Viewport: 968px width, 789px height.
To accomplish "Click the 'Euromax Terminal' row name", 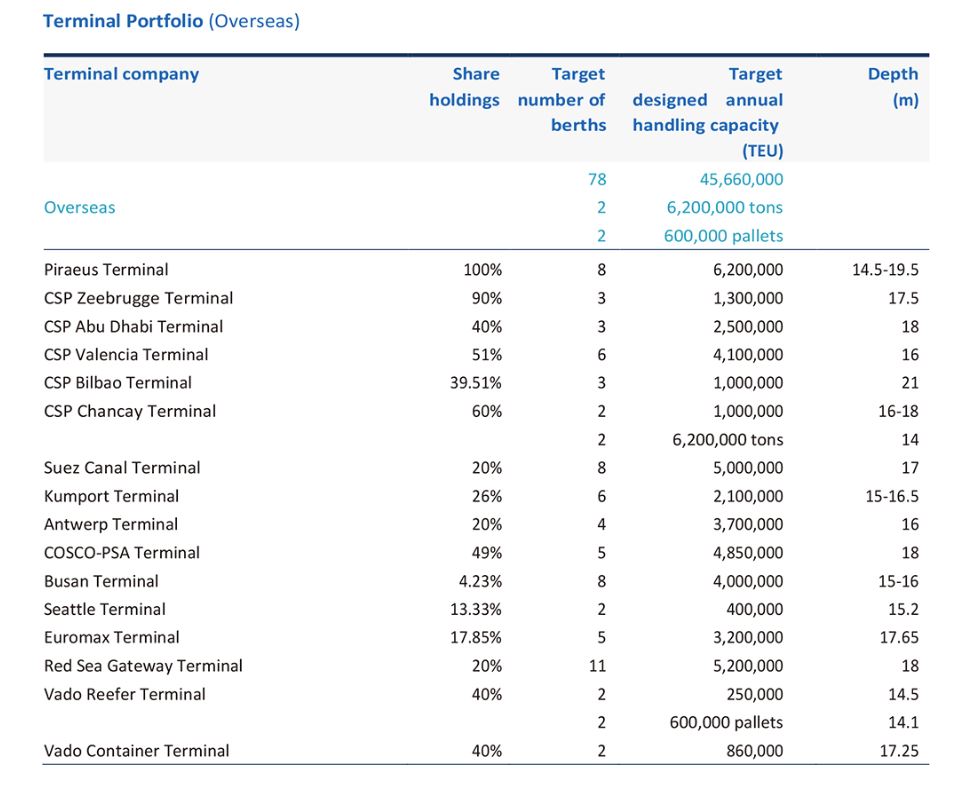I will pyautogui.click(x=112, y=638).
